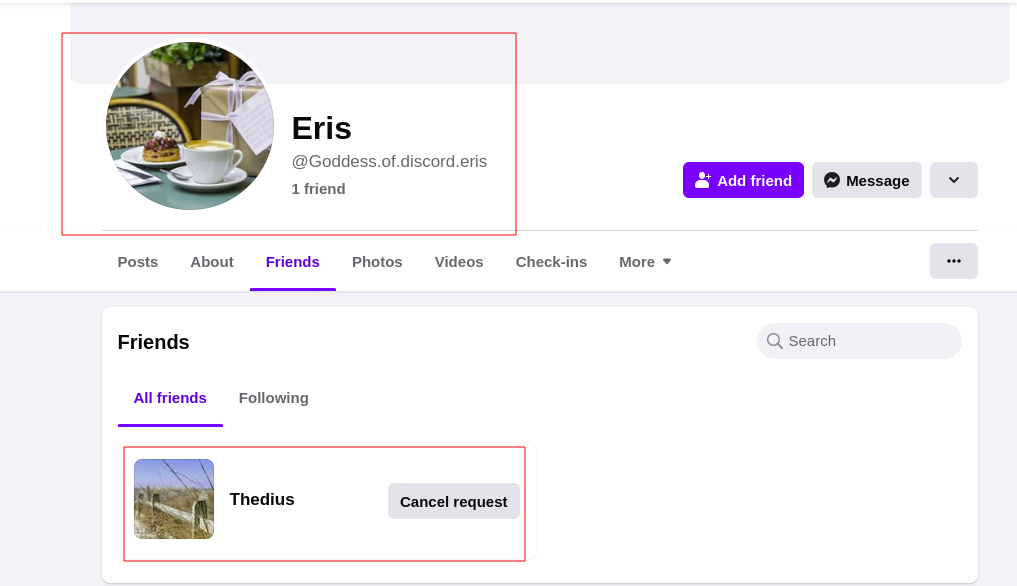Screen dimensions: 1017x586
Task: Click the magnifying glass search icon
Action: pyautogui.click(x=774, y=341)
